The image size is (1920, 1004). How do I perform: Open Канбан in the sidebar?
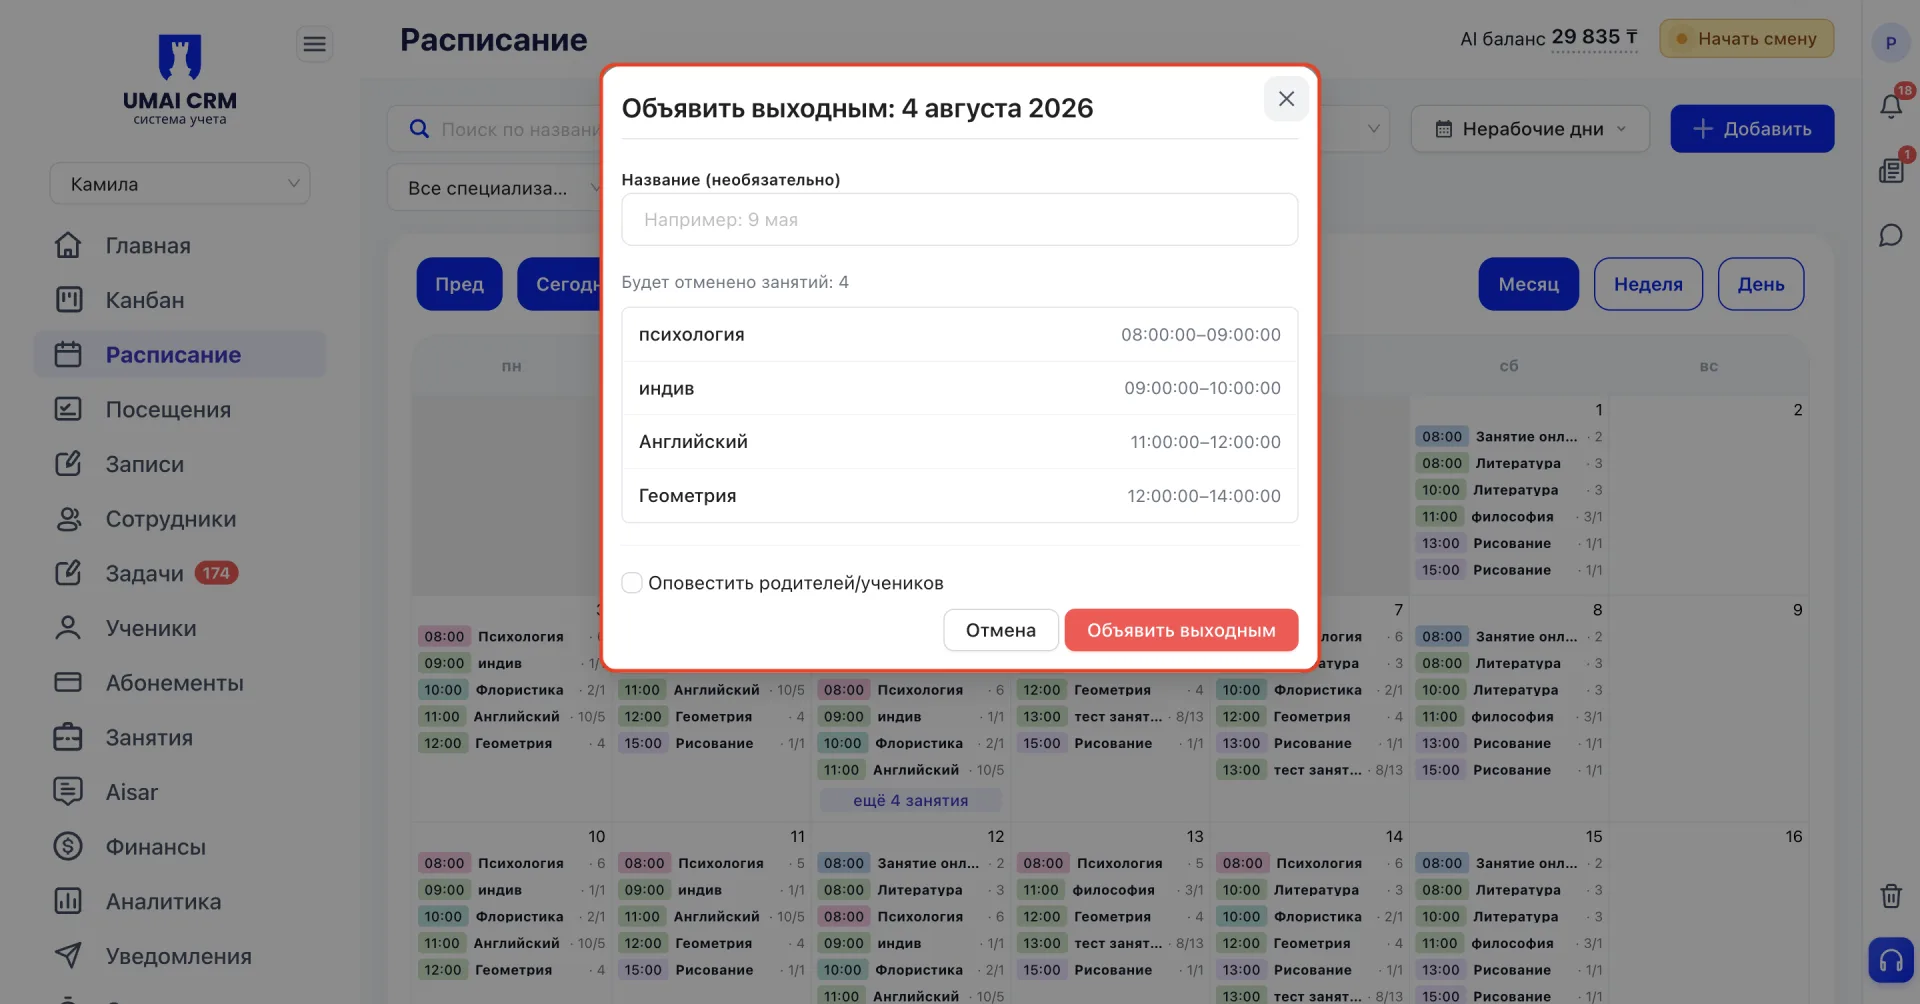click(x=145, y=300)
